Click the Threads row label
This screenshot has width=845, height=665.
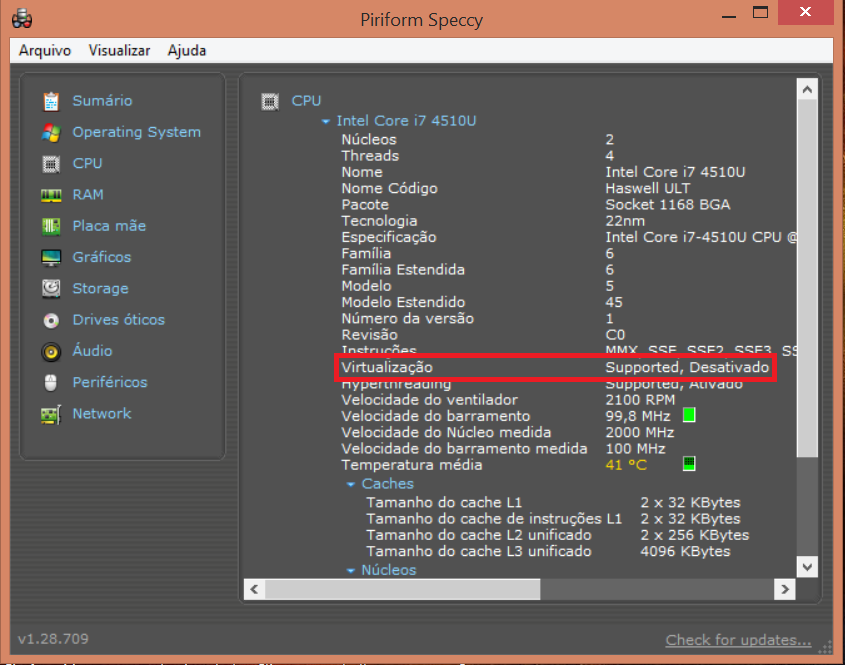coord(370,156)
